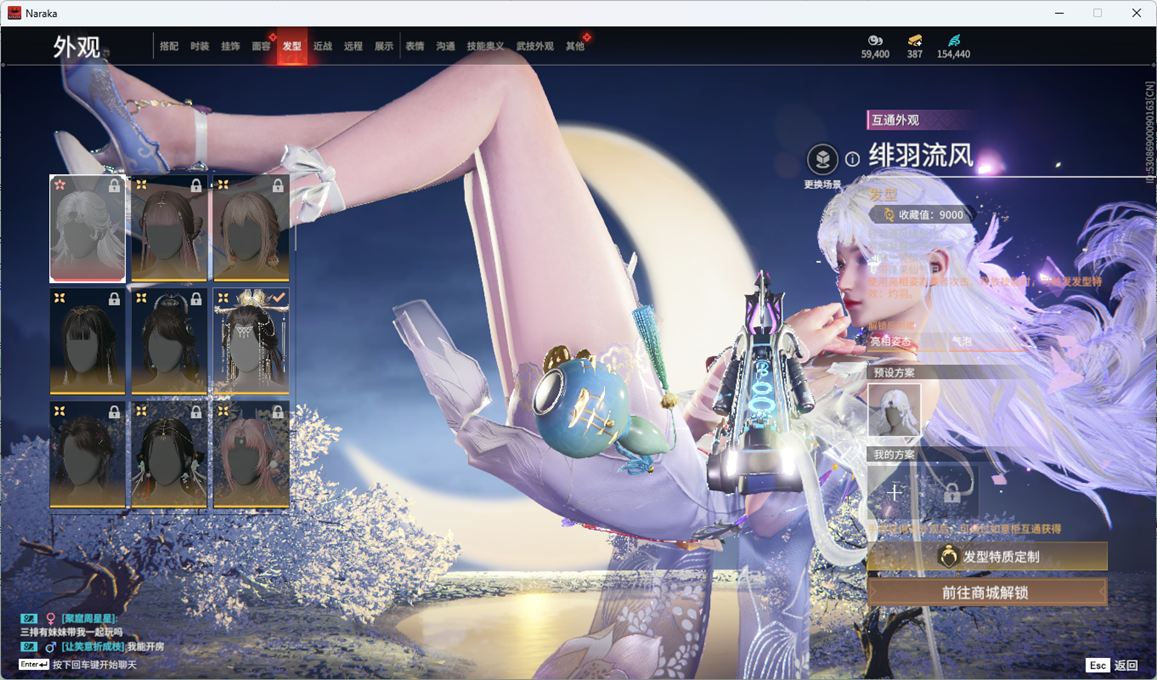
Task: Select the 亮相姿态 preview option
Action: 891,342
